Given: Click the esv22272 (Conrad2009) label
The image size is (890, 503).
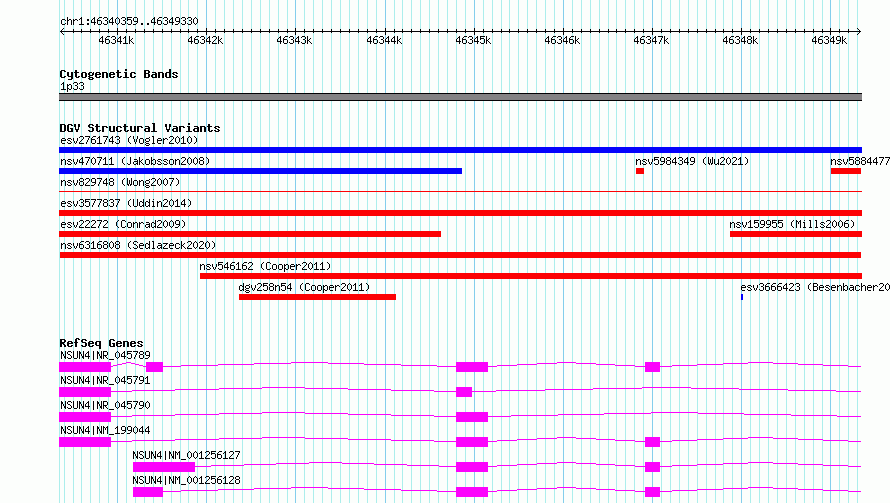Looking at the screenshot, I should click(x=123, y=224).
